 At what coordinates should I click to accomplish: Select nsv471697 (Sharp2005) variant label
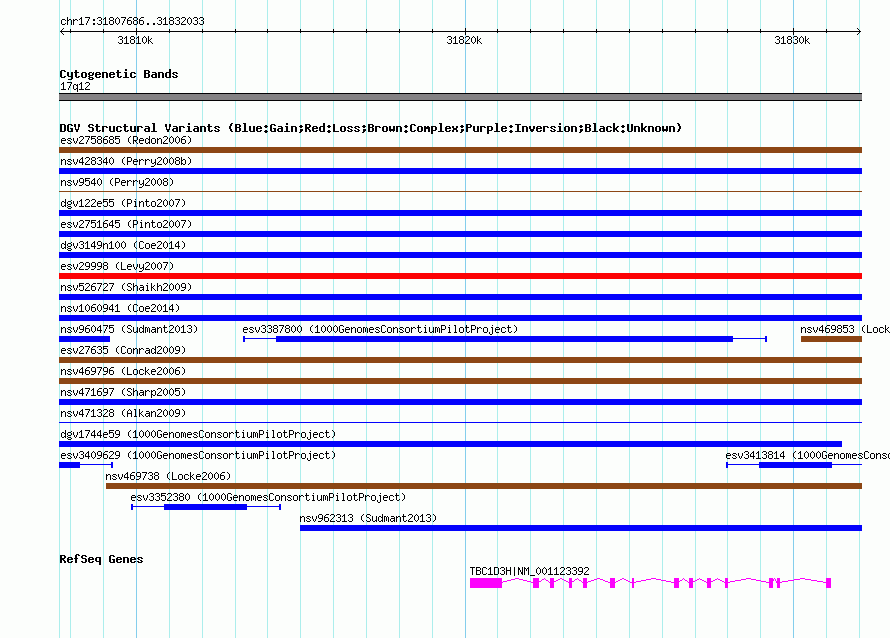coord(123,392)
